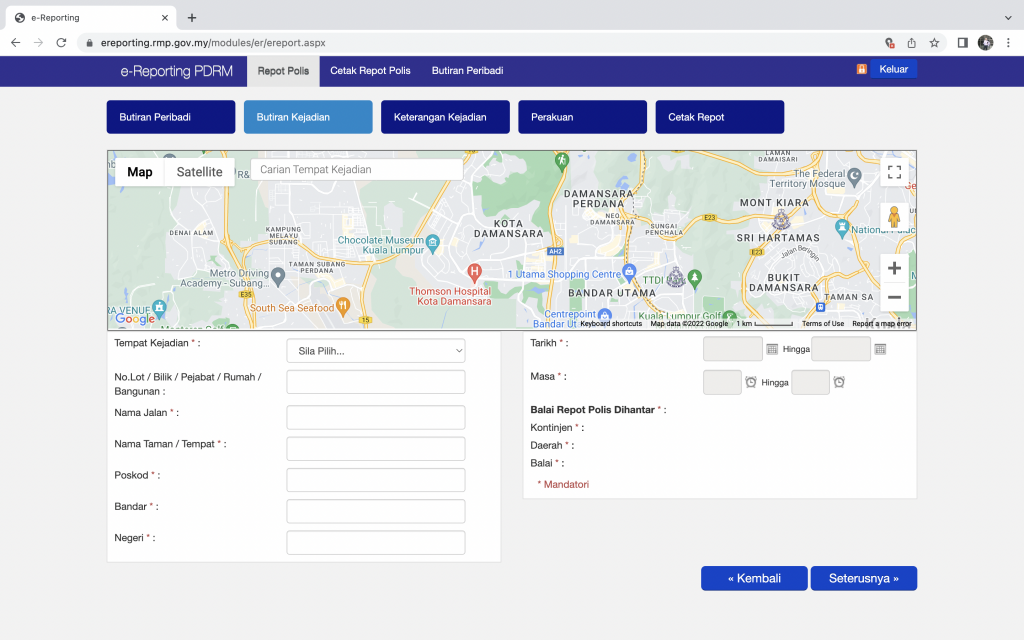1024x640 pixels.
Task: Open the browser share icon
Action: pos(911,43)
